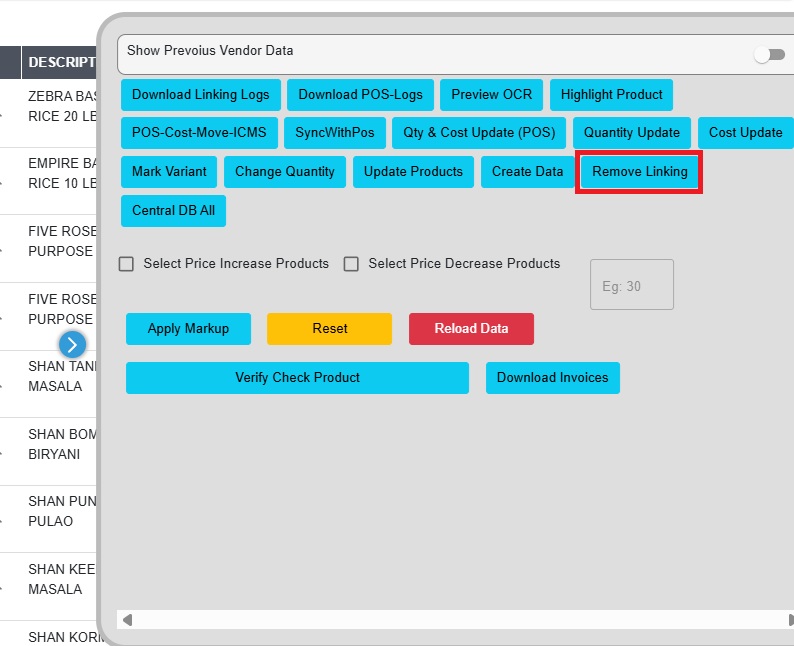Click POS-Cost-Move-ICMS button
Image resolution: width=794 pixels, height=646 pixels.
(x=199, y=133)
